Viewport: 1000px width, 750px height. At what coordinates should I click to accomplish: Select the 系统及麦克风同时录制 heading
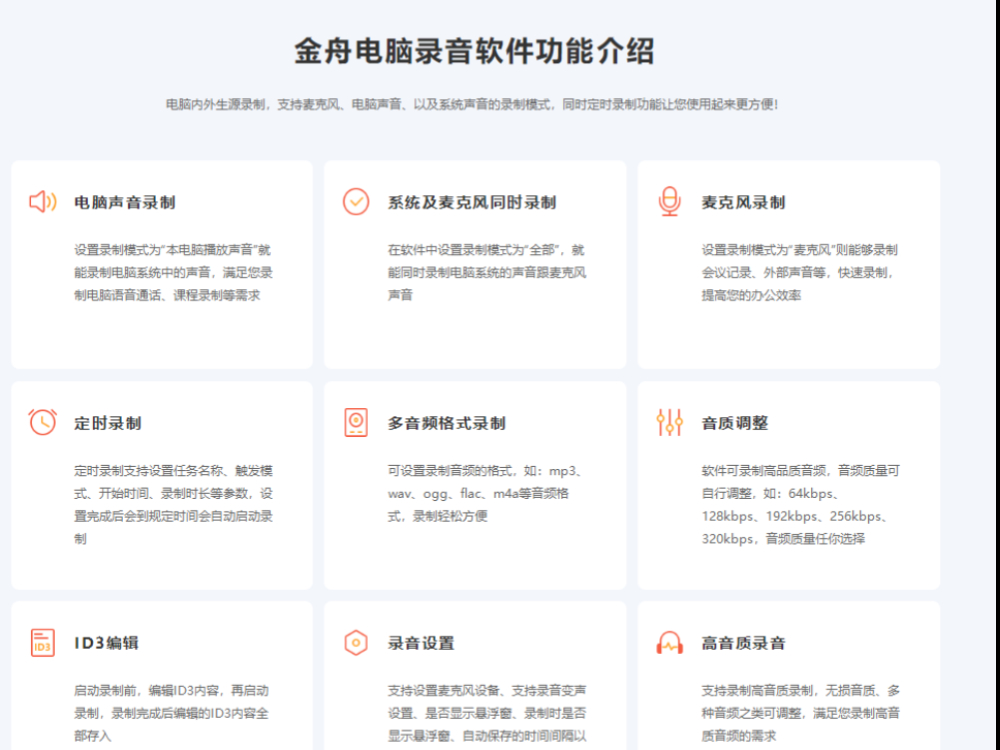[x=472, y=203]
